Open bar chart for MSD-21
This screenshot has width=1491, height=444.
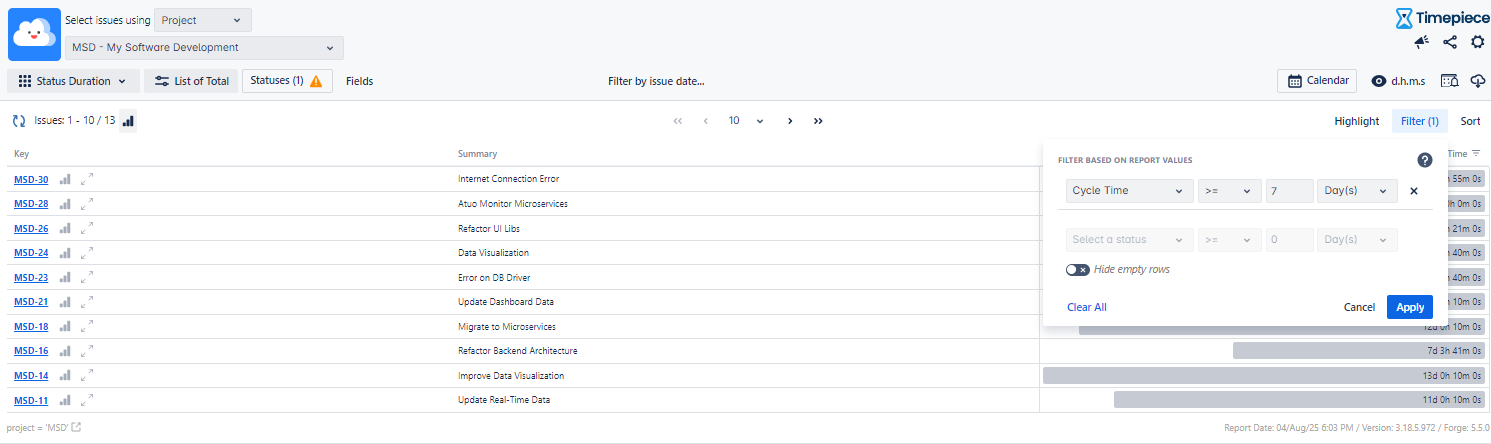click(65, 302)
